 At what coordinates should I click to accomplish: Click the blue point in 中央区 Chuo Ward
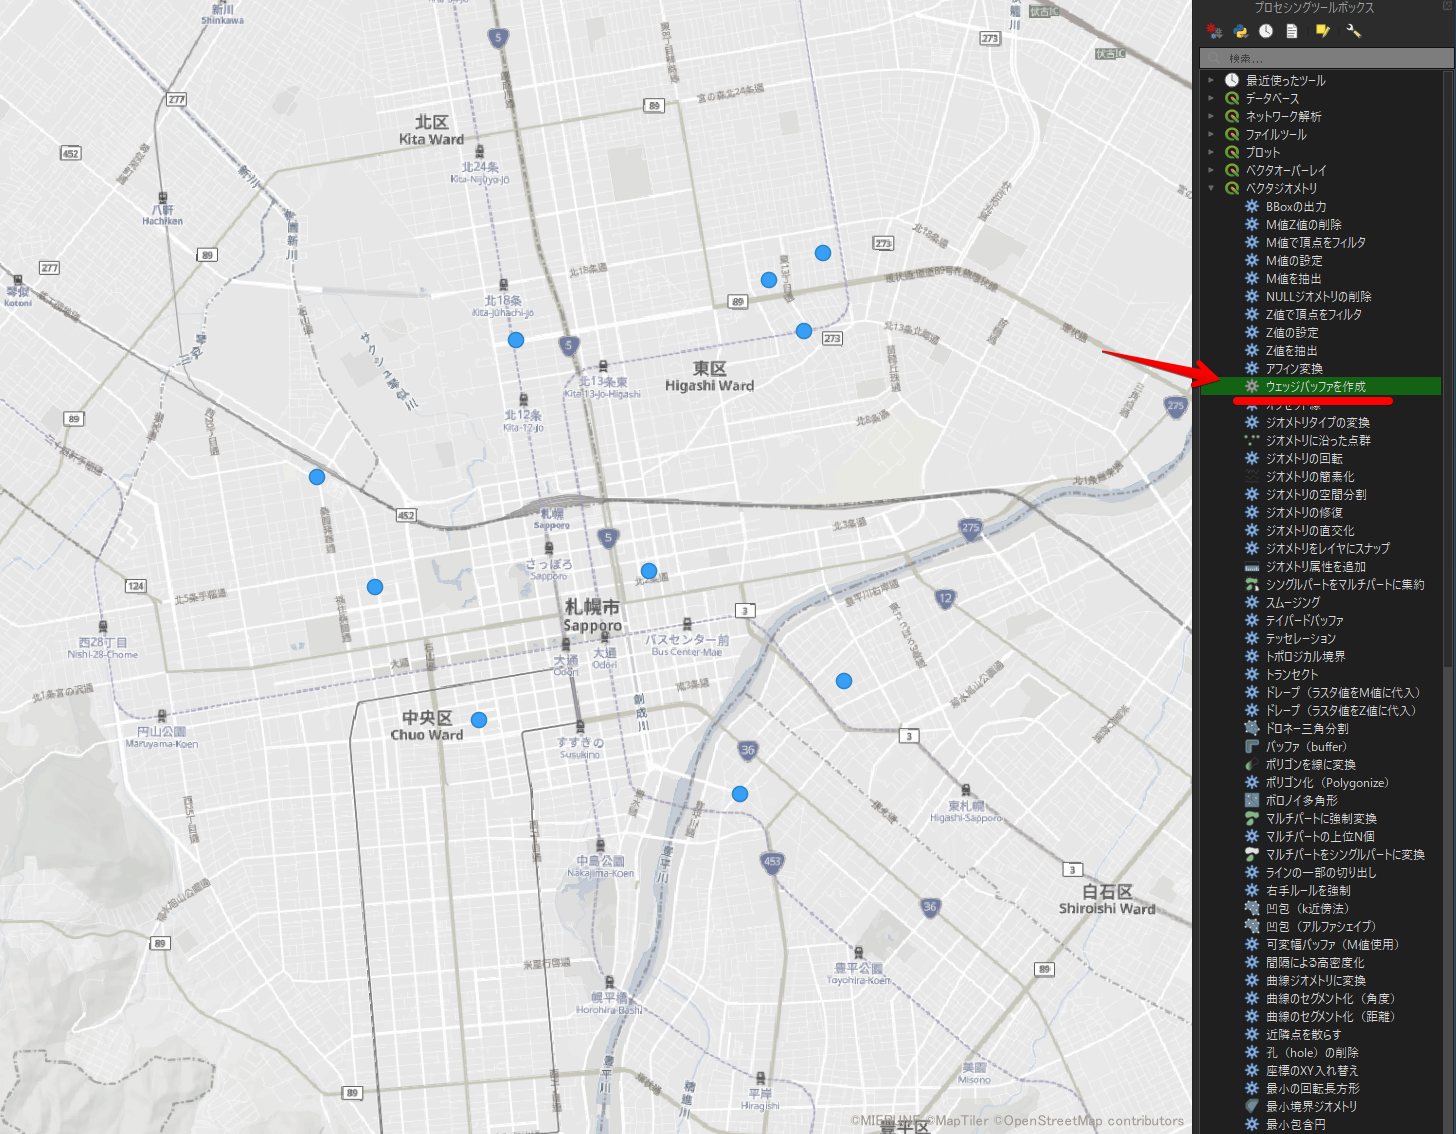pyautogui.click(x=479, y=720)
